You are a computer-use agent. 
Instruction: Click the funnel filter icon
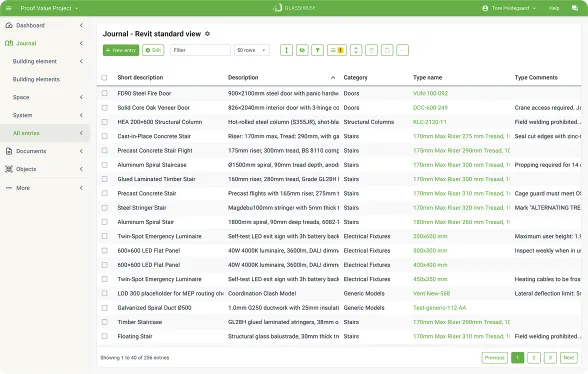pos(318,50)
